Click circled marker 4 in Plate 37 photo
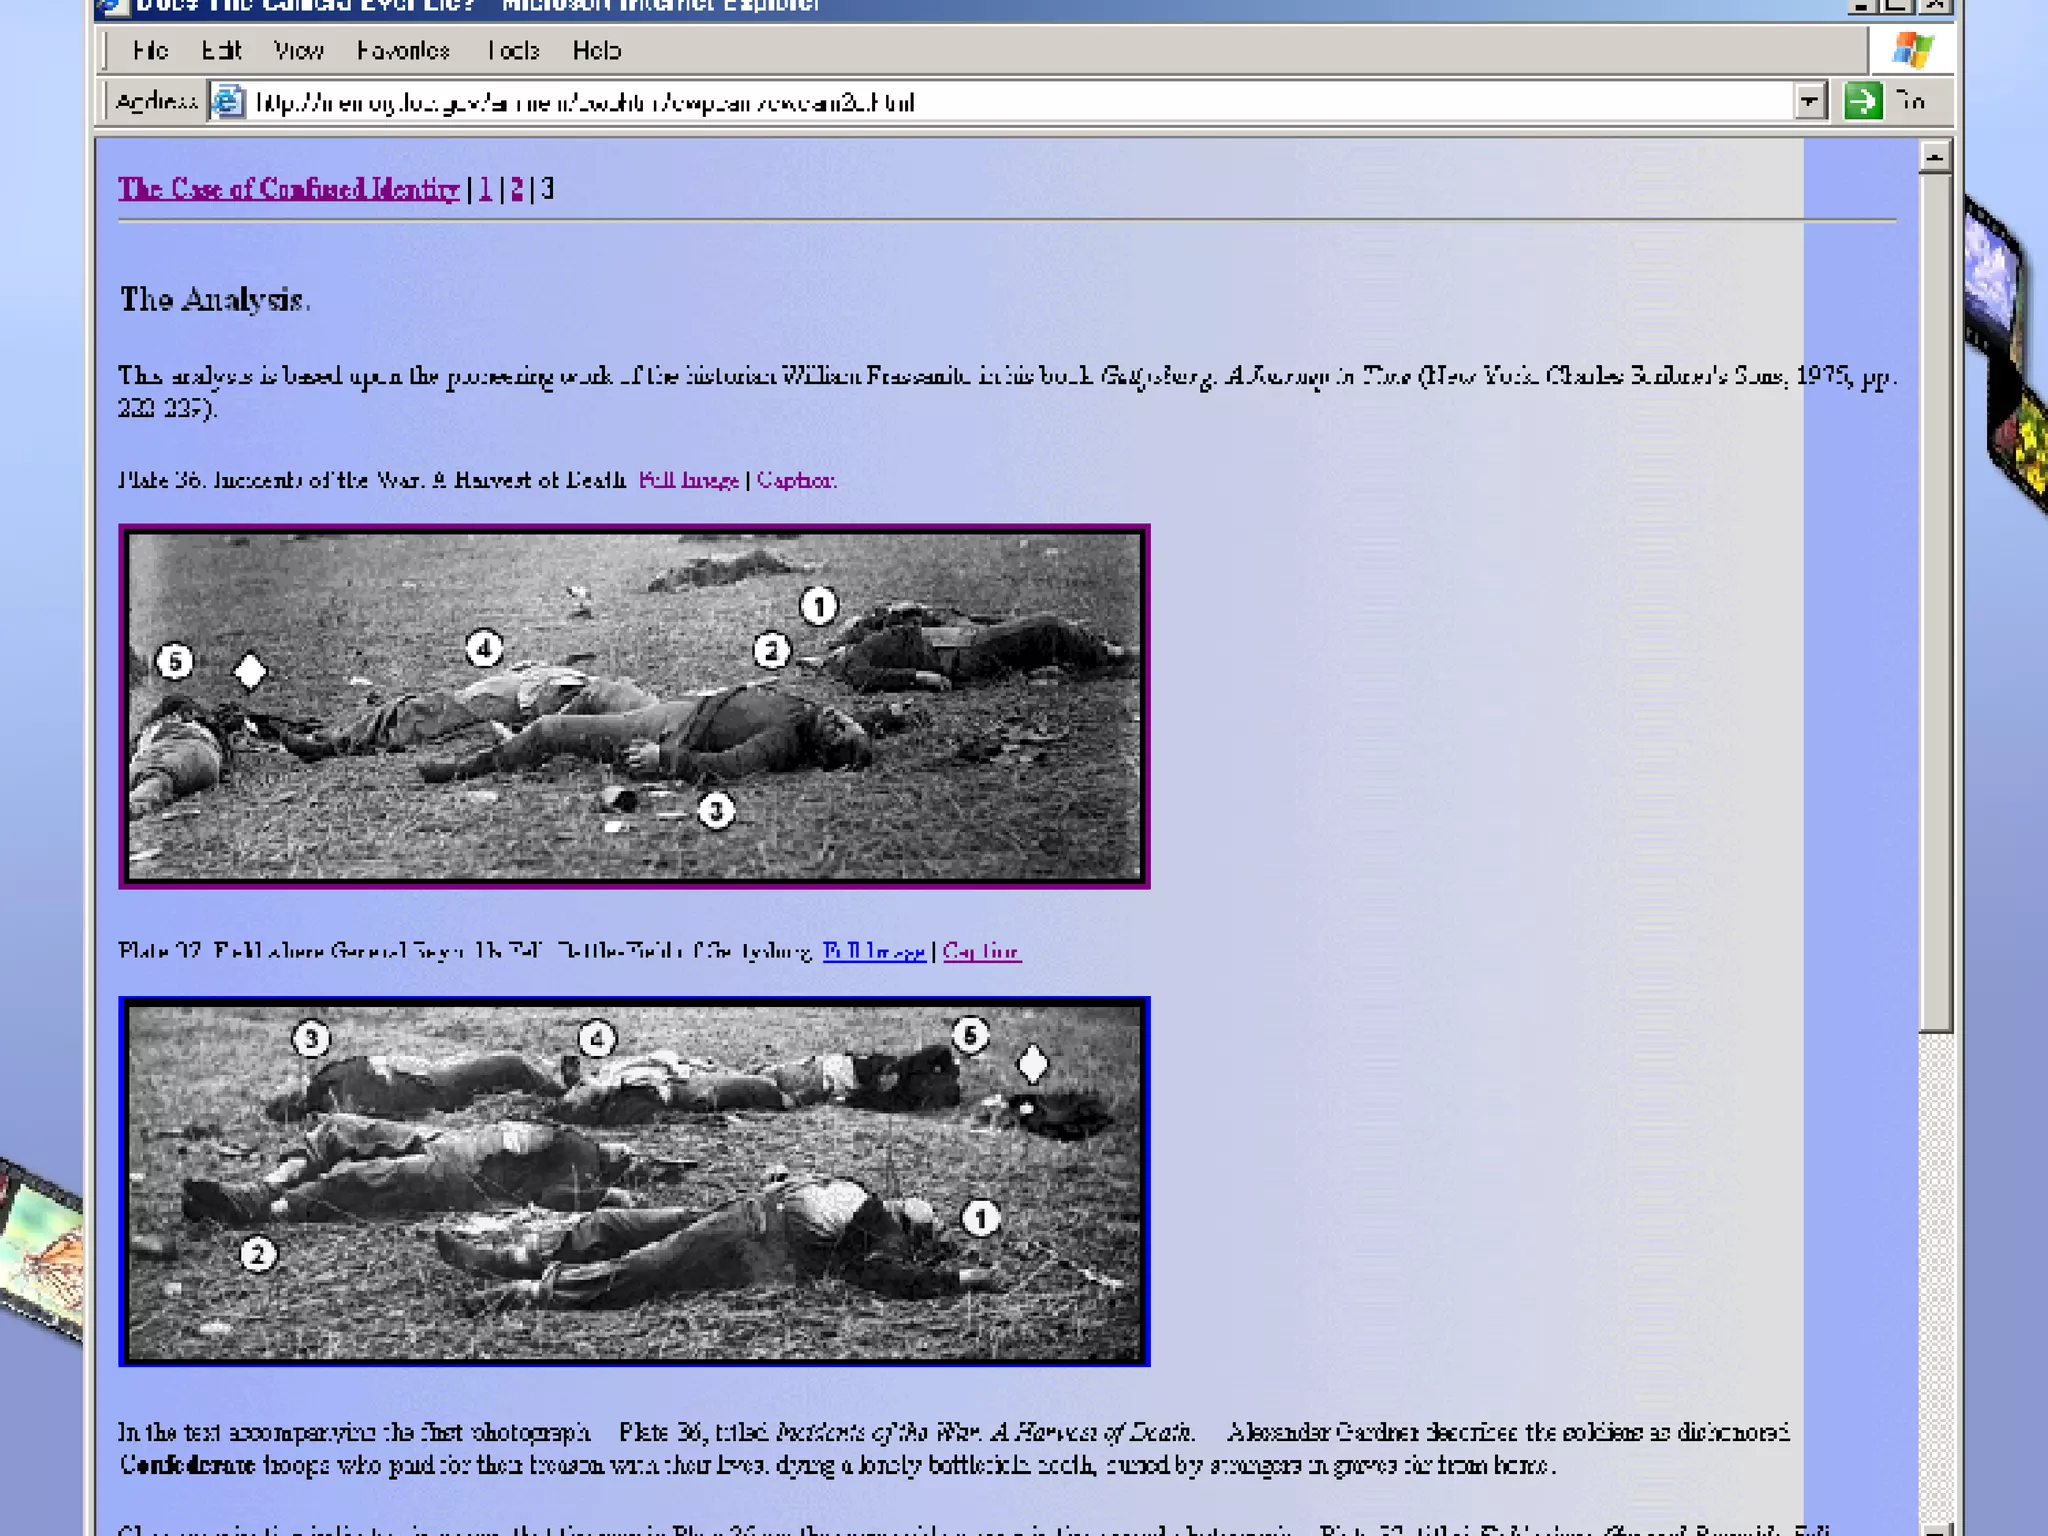Image resolution: width=2048 pixels, height=1536 pixels. (597, 1039)
